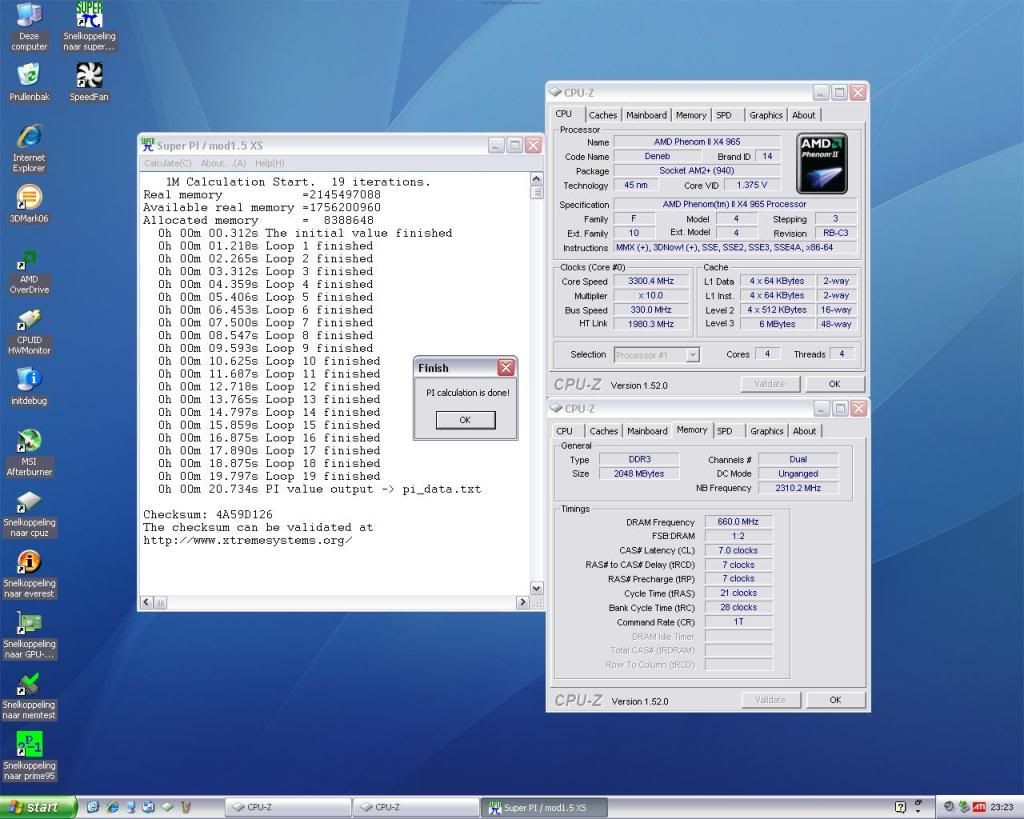Launch AMD OverDrive from the desktop

(29, 260)
